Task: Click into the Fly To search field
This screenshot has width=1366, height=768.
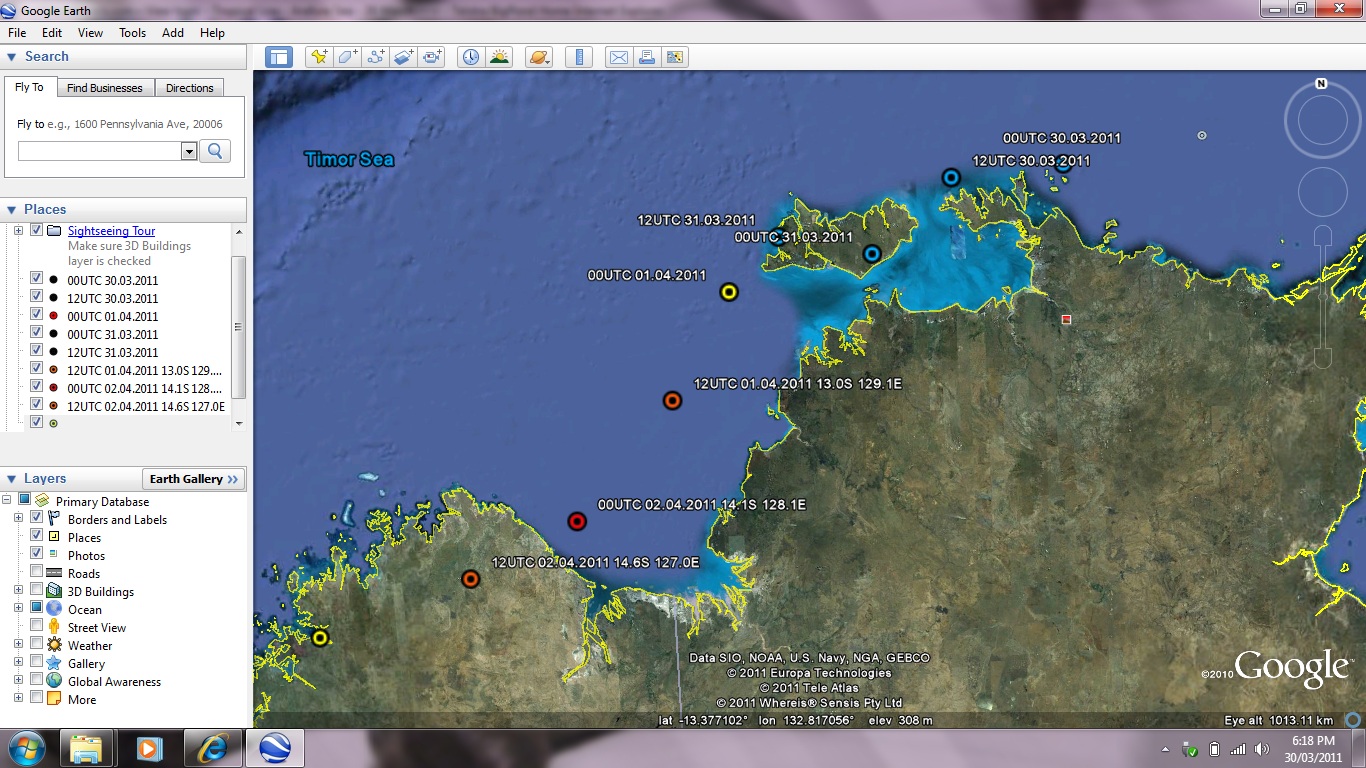Action: point(100,151)
